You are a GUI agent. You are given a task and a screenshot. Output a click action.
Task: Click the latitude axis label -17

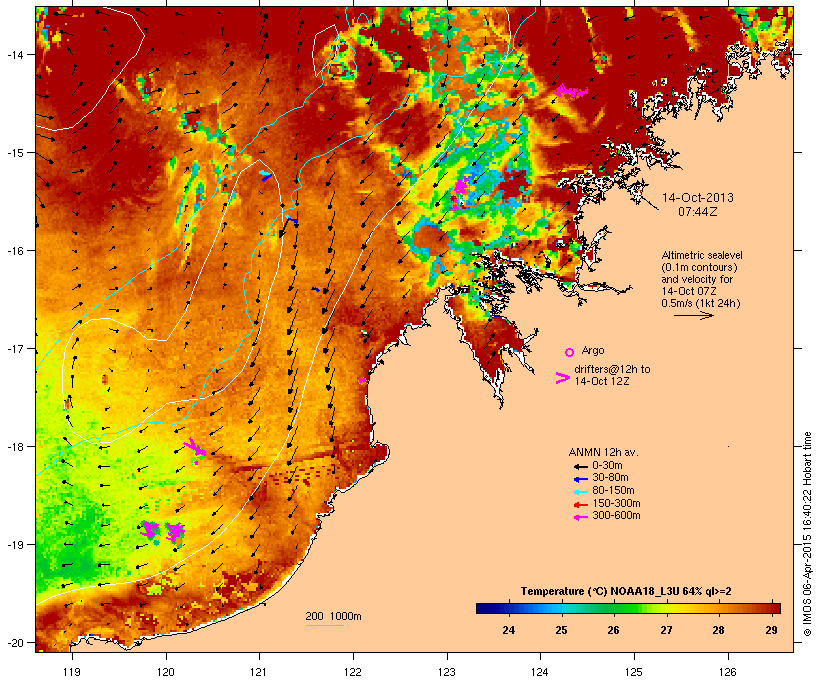pos(14,348)
